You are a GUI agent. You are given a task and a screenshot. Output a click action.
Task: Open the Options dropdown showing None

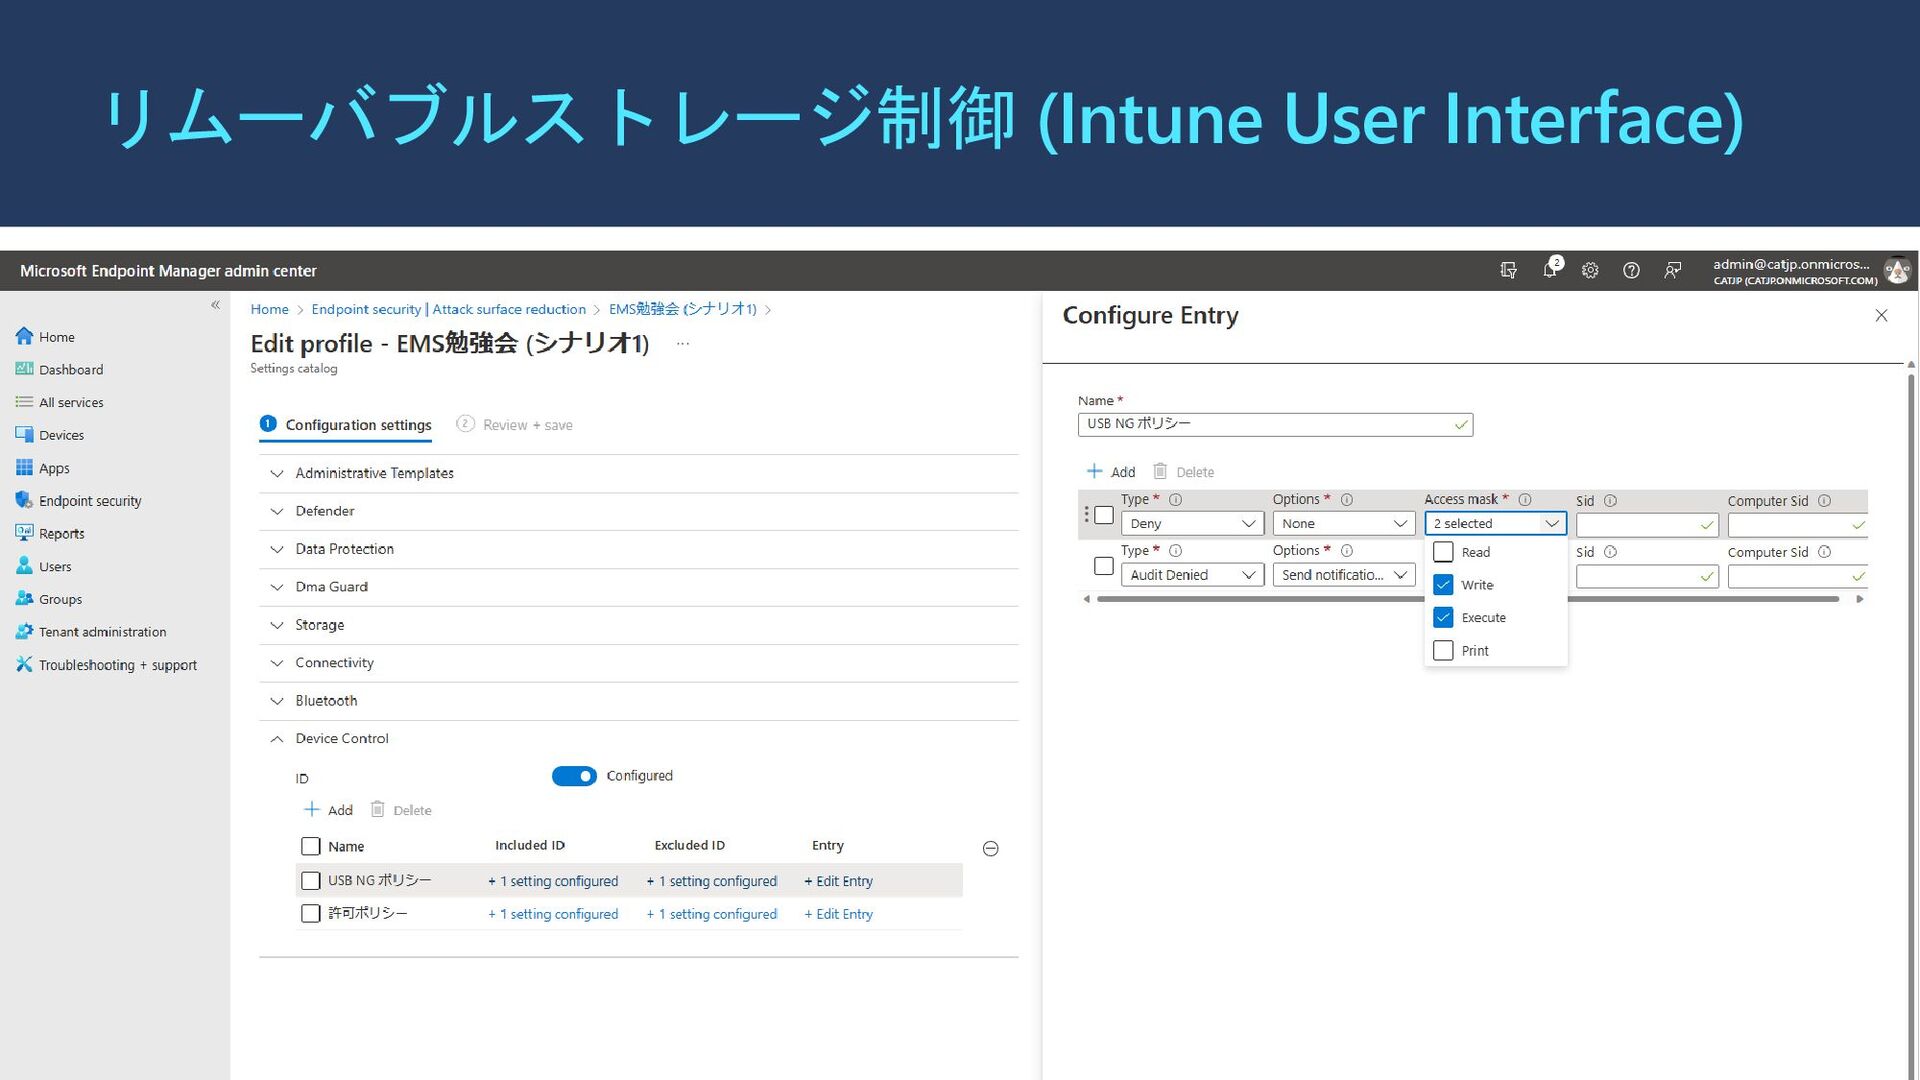click(1343, 524)
